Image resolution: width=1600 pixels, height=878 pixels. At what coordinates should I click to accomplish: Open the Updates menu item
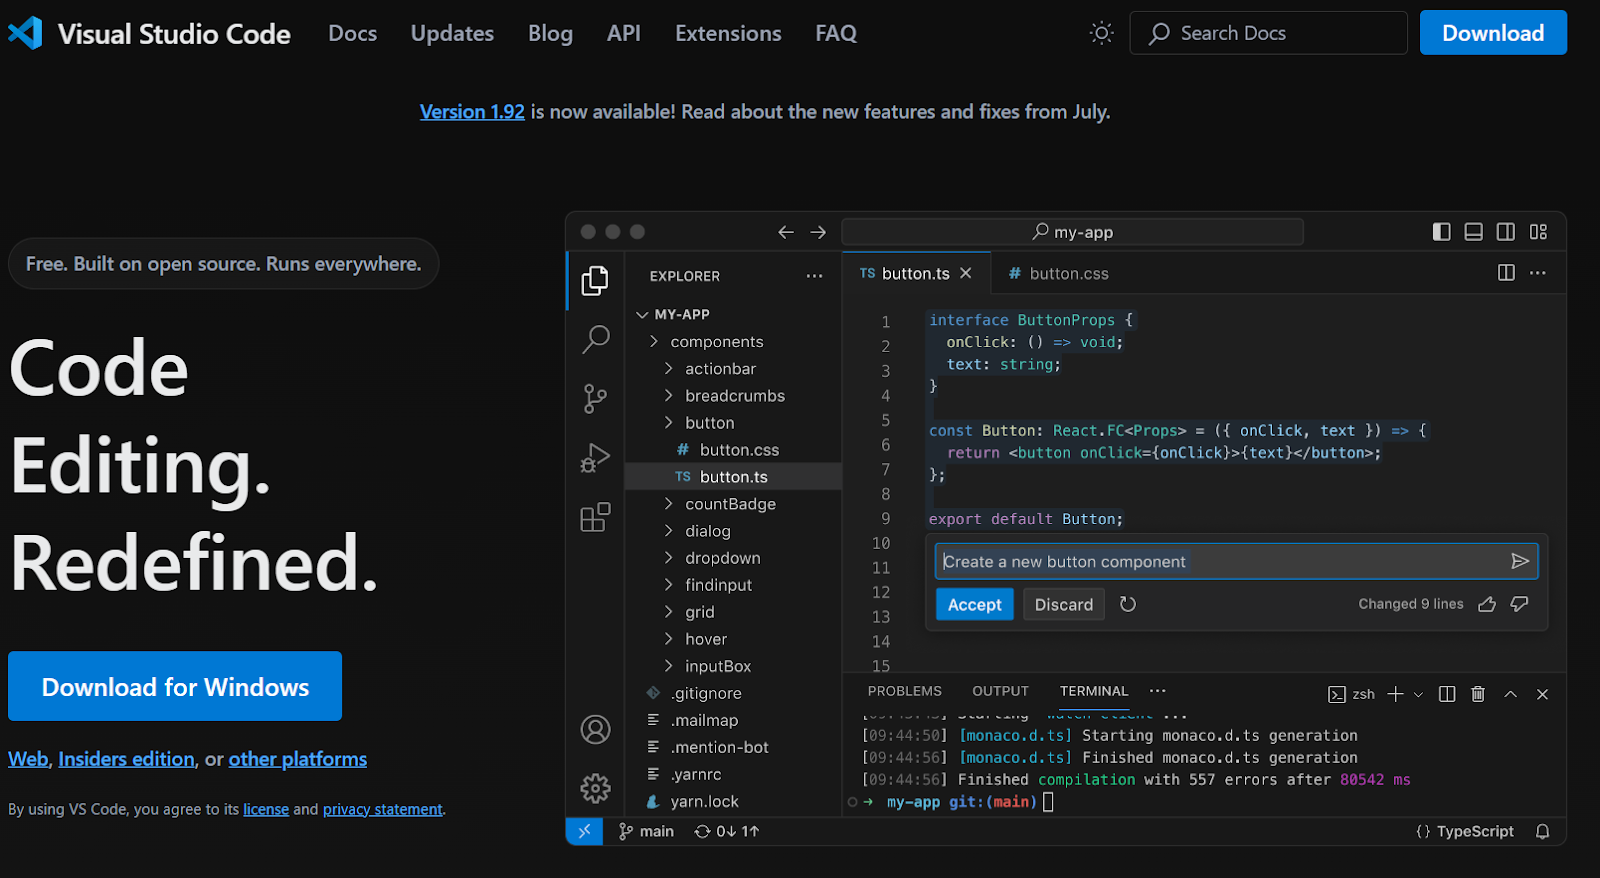tap(452, 33)
